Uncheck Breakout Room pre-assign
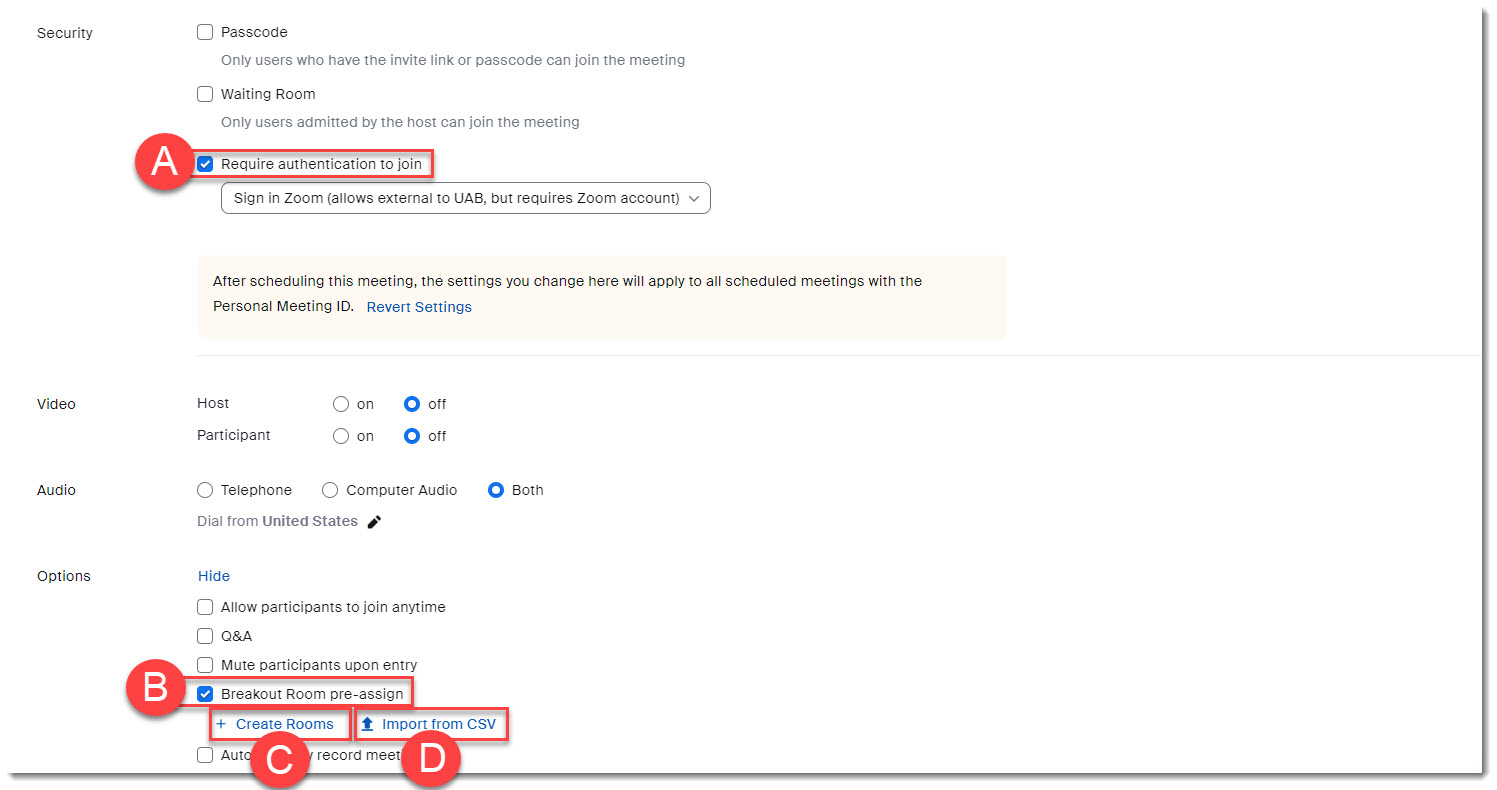The height and width of the screenshot is (790, 1497). coord(205,694)
